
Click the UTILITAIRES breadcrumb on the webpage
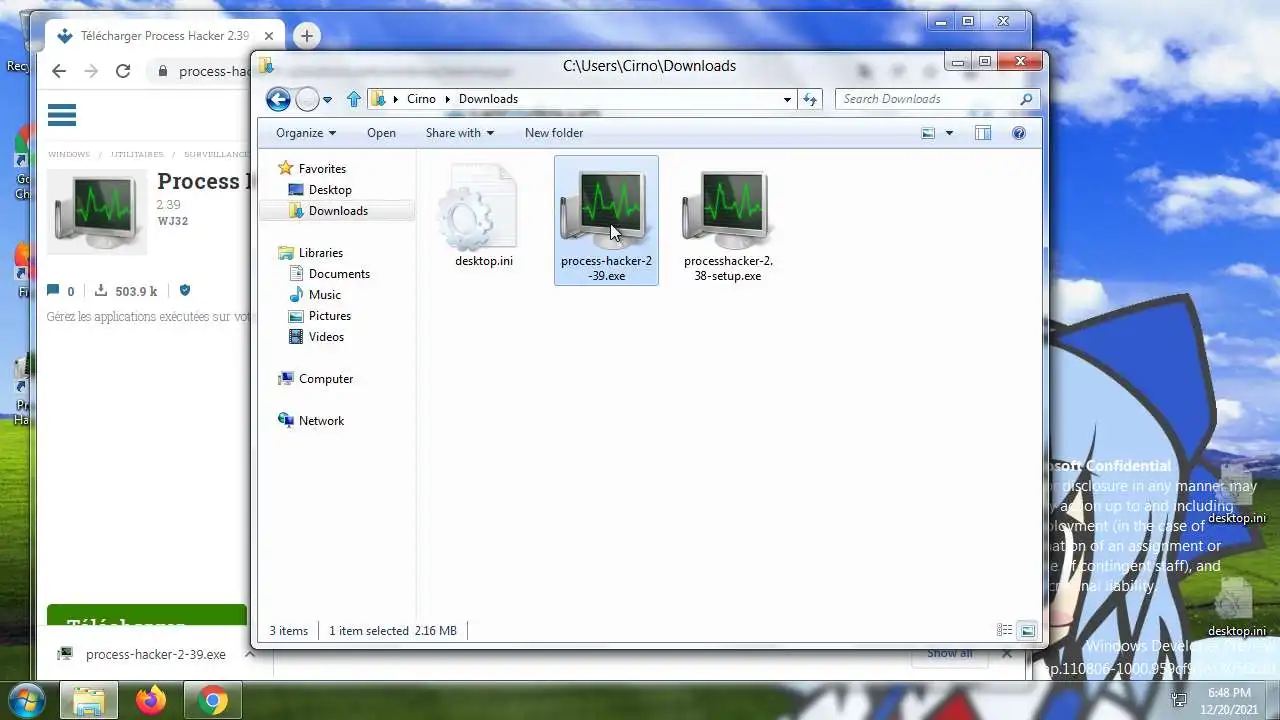pos(137,155)
